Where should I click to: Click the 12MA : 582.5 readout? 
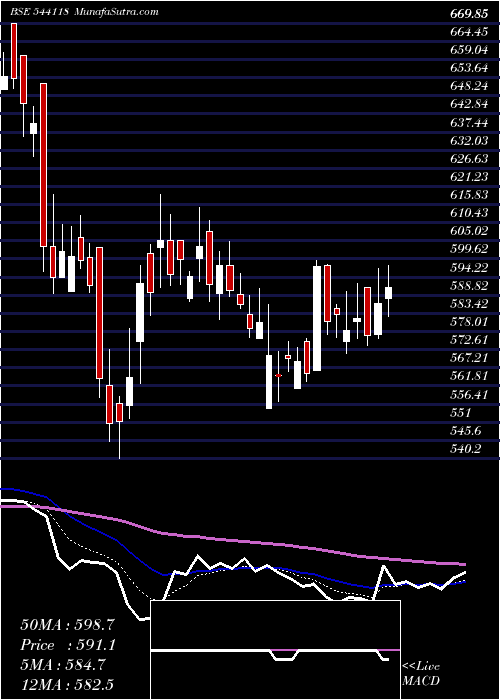coord(68,685)
